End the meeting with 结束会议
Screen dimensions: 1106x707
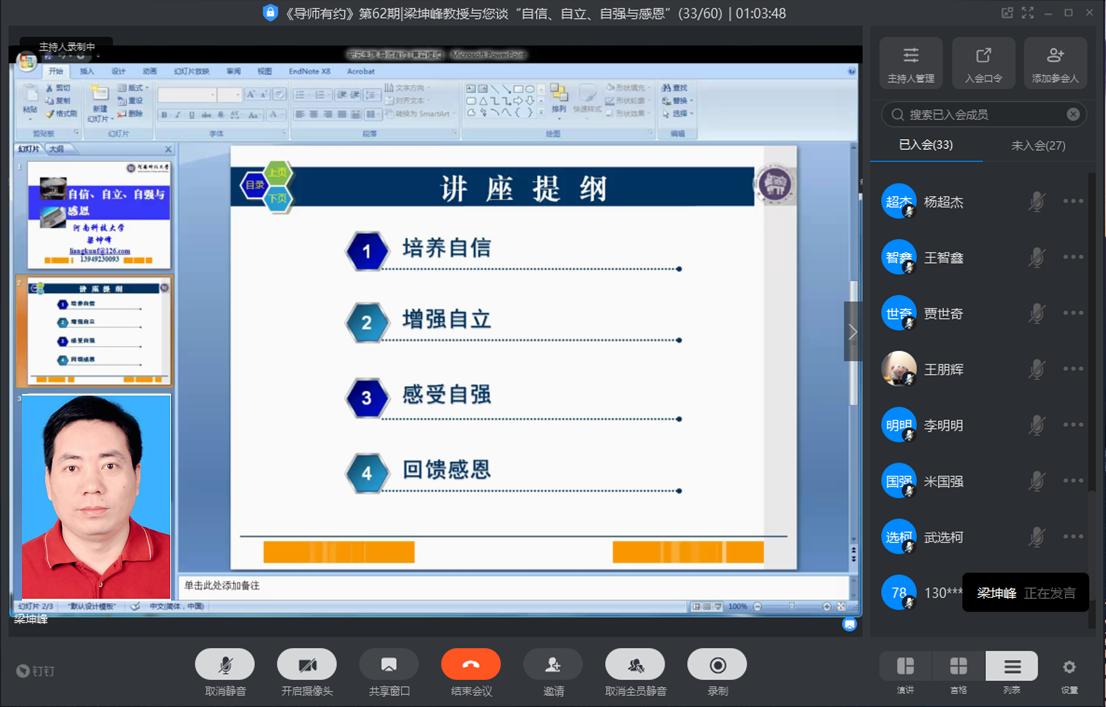[x=471, y=665]
